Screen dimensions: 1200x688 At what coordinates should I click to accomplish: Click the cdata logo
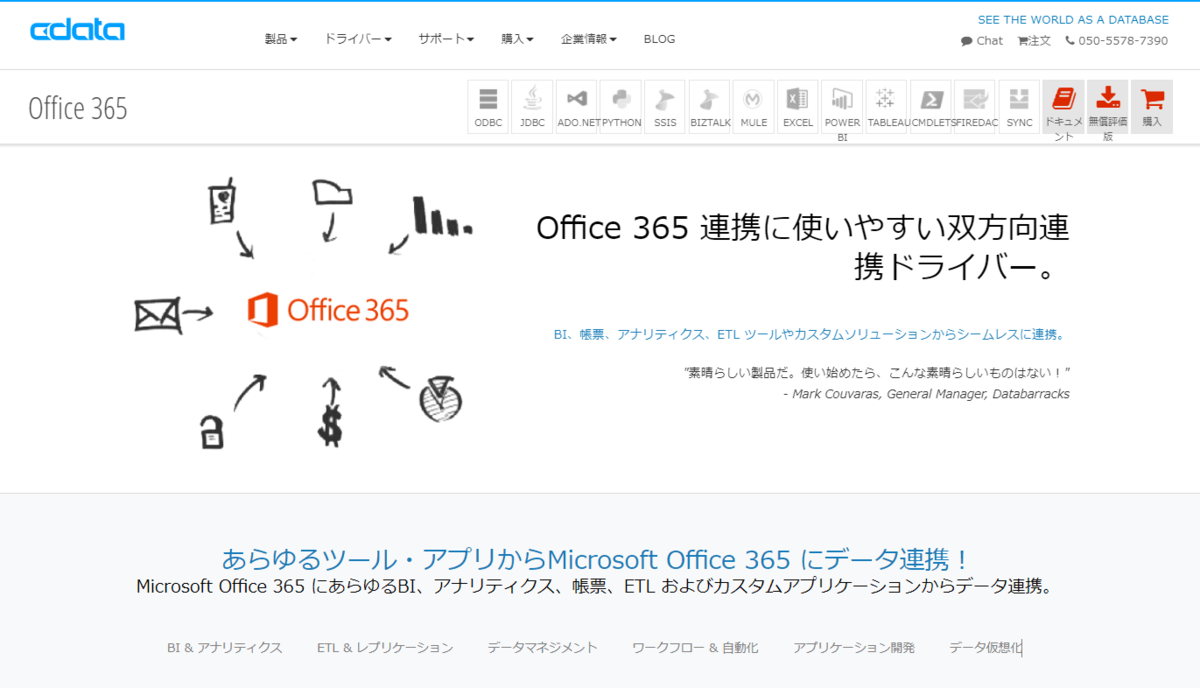(77, 30)
